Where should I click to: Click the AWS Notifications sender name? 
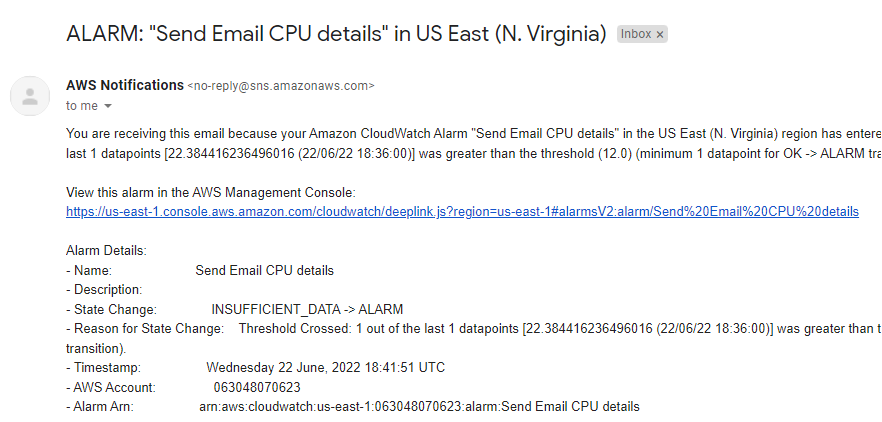tap(125, 86)
